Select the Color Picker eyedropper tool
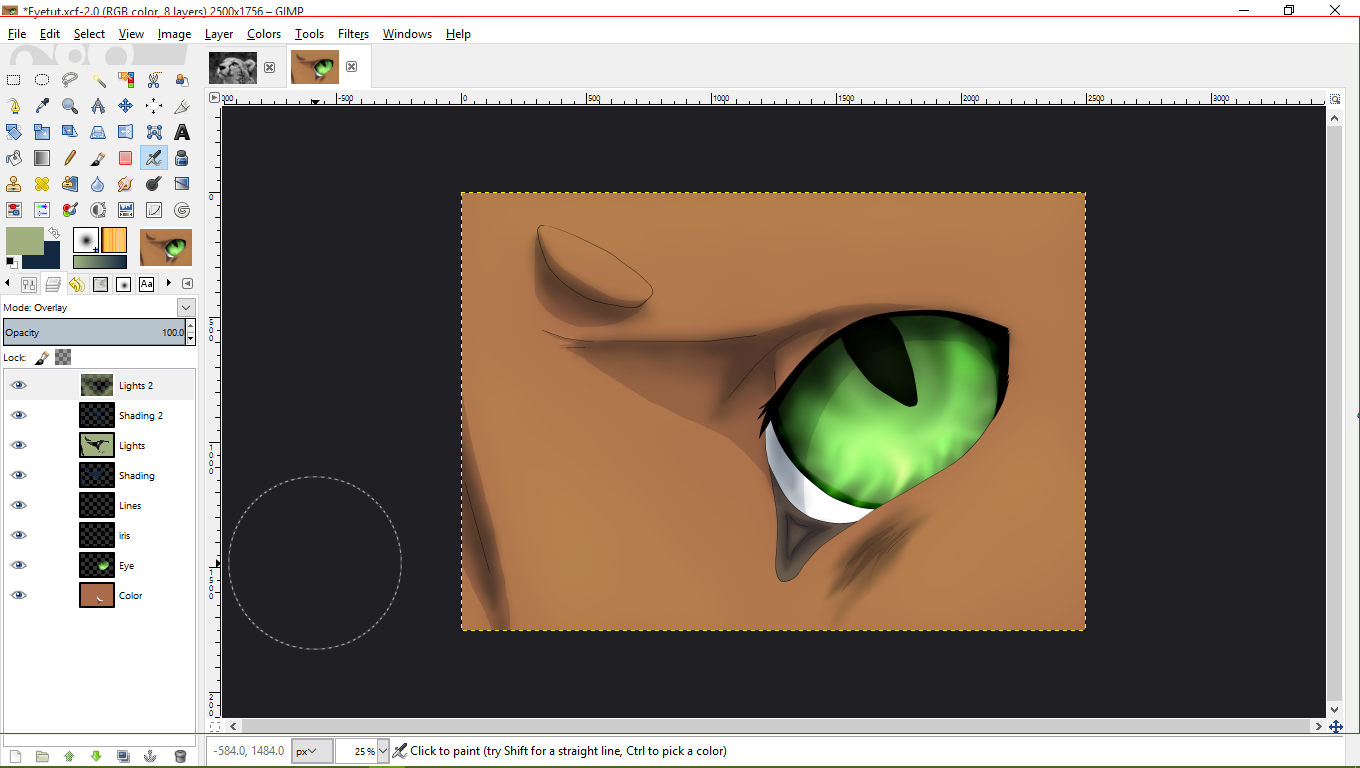 click(x=42, y=106)
